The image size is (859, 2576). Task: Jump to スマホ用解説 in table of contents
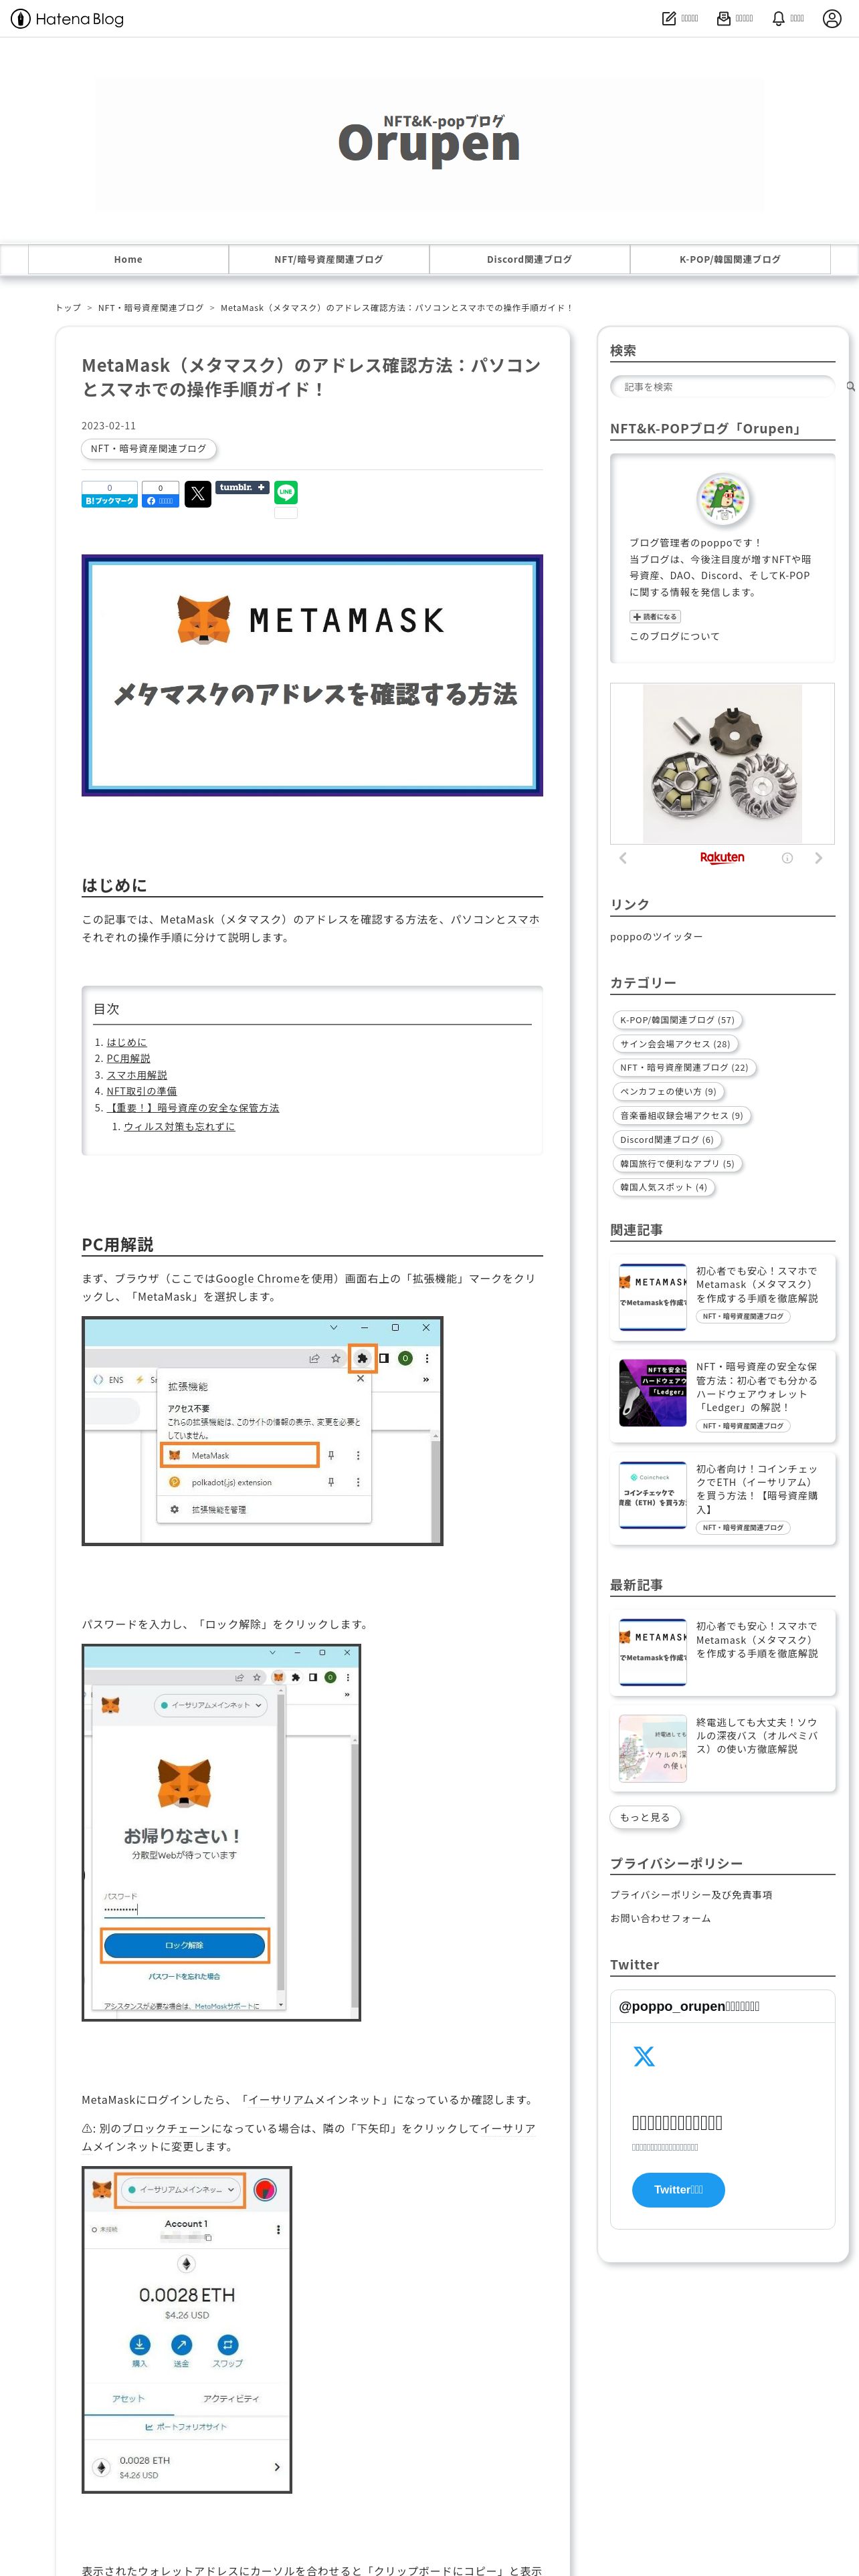tap(137, 1075)
